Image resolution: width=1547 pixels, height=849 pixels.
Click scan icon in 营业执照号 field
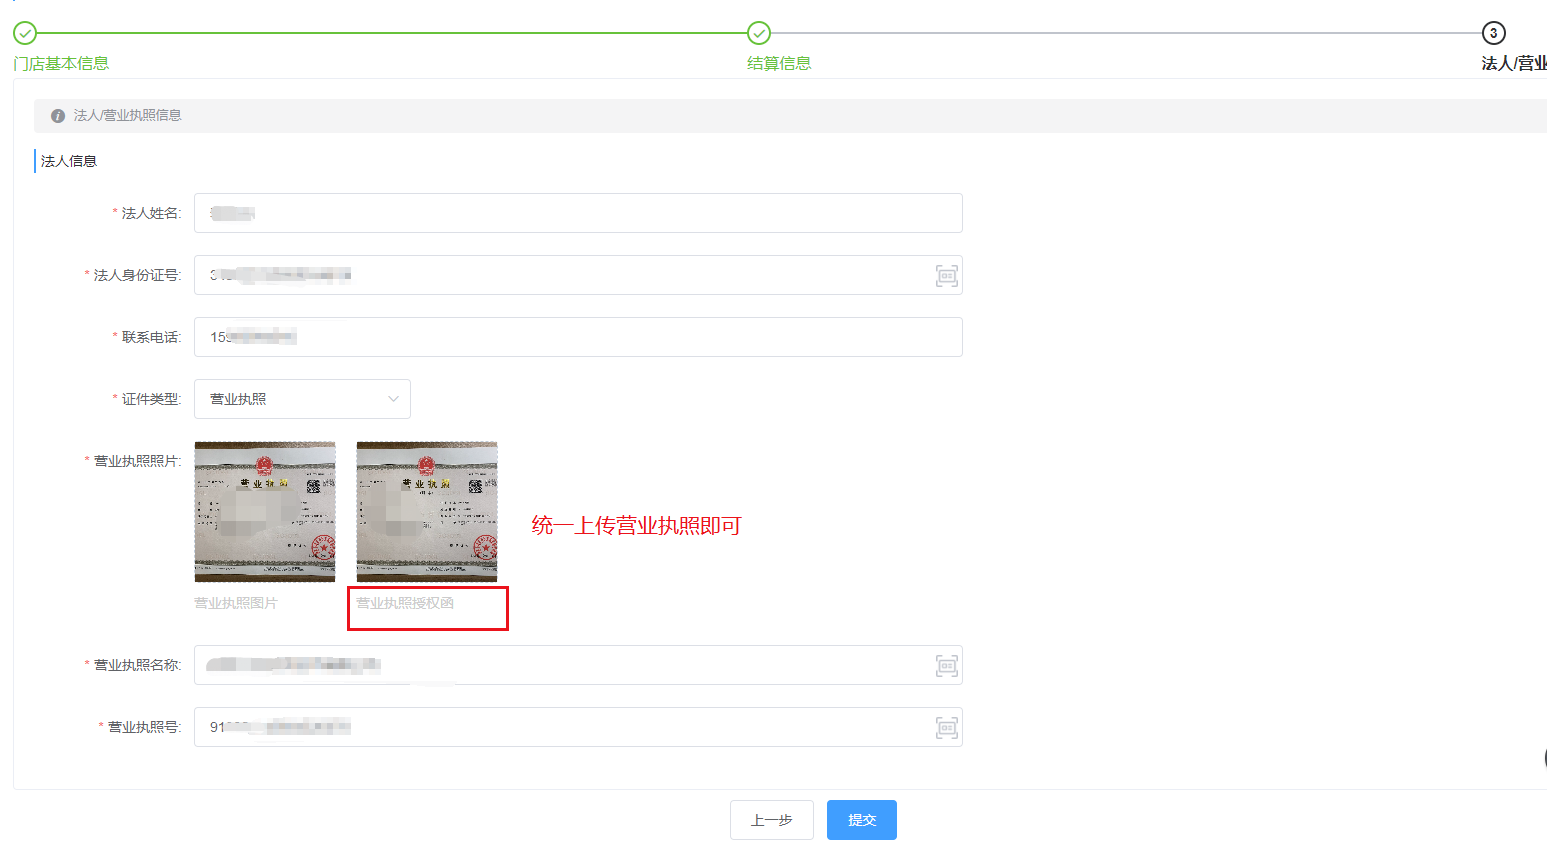click(x=946, y=728)
